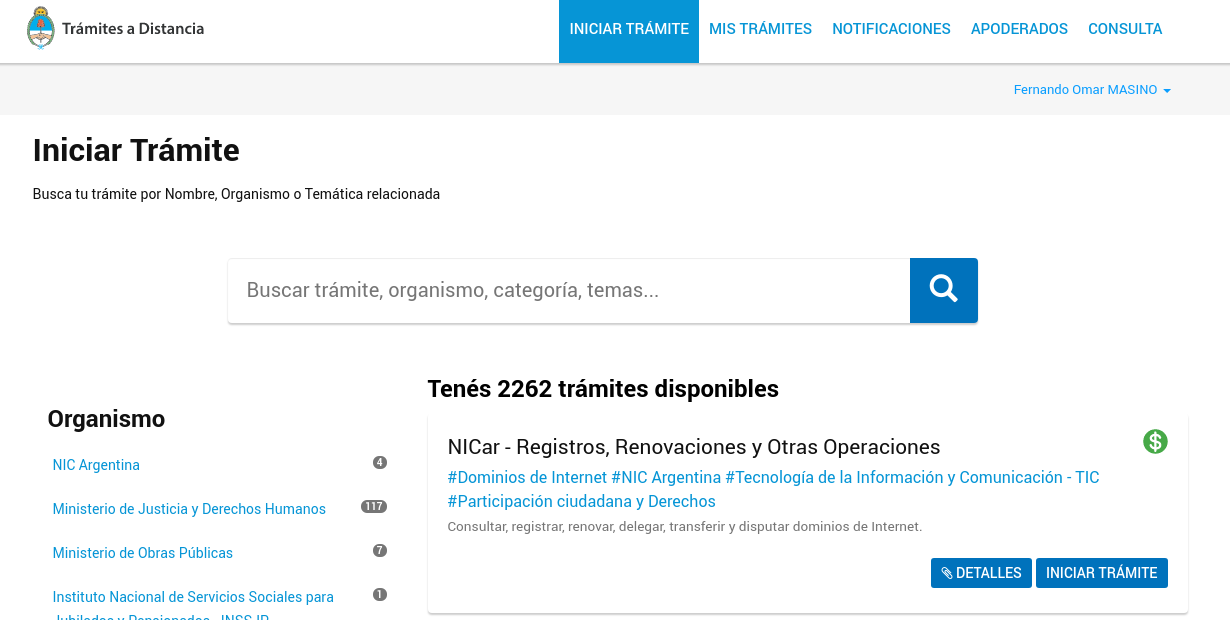View DETALLES of the NICar trámite
This screenshot has width=1230, height=620.
[x=981, y=572]
